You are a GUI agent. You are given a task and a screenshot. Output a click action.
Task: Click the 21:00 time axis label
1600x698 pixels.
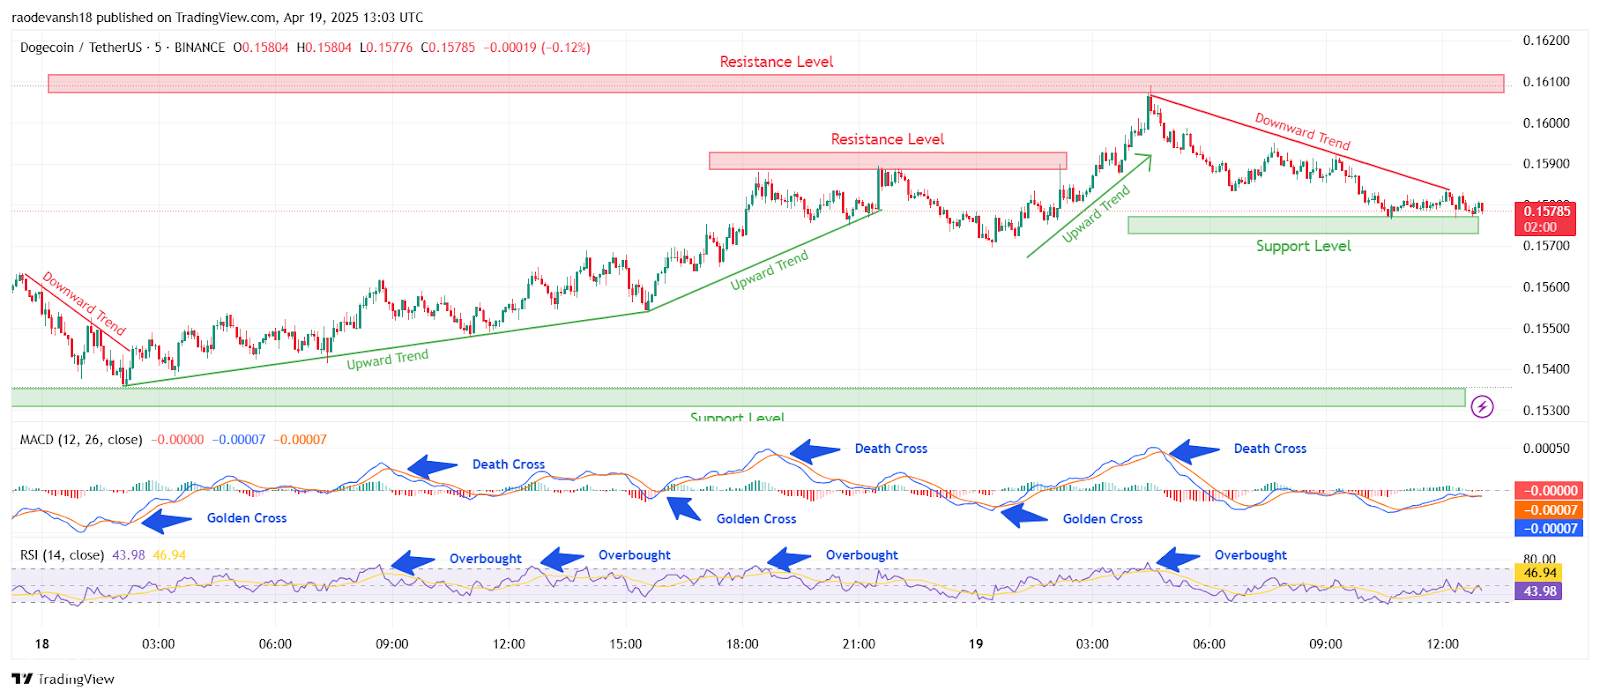pos(859,644)
